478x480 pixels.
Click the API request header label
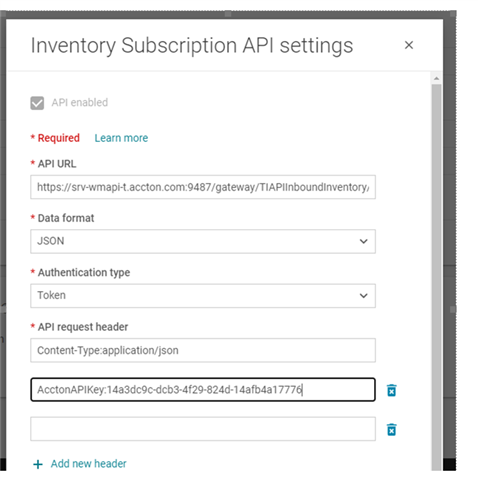click(83, 327)
